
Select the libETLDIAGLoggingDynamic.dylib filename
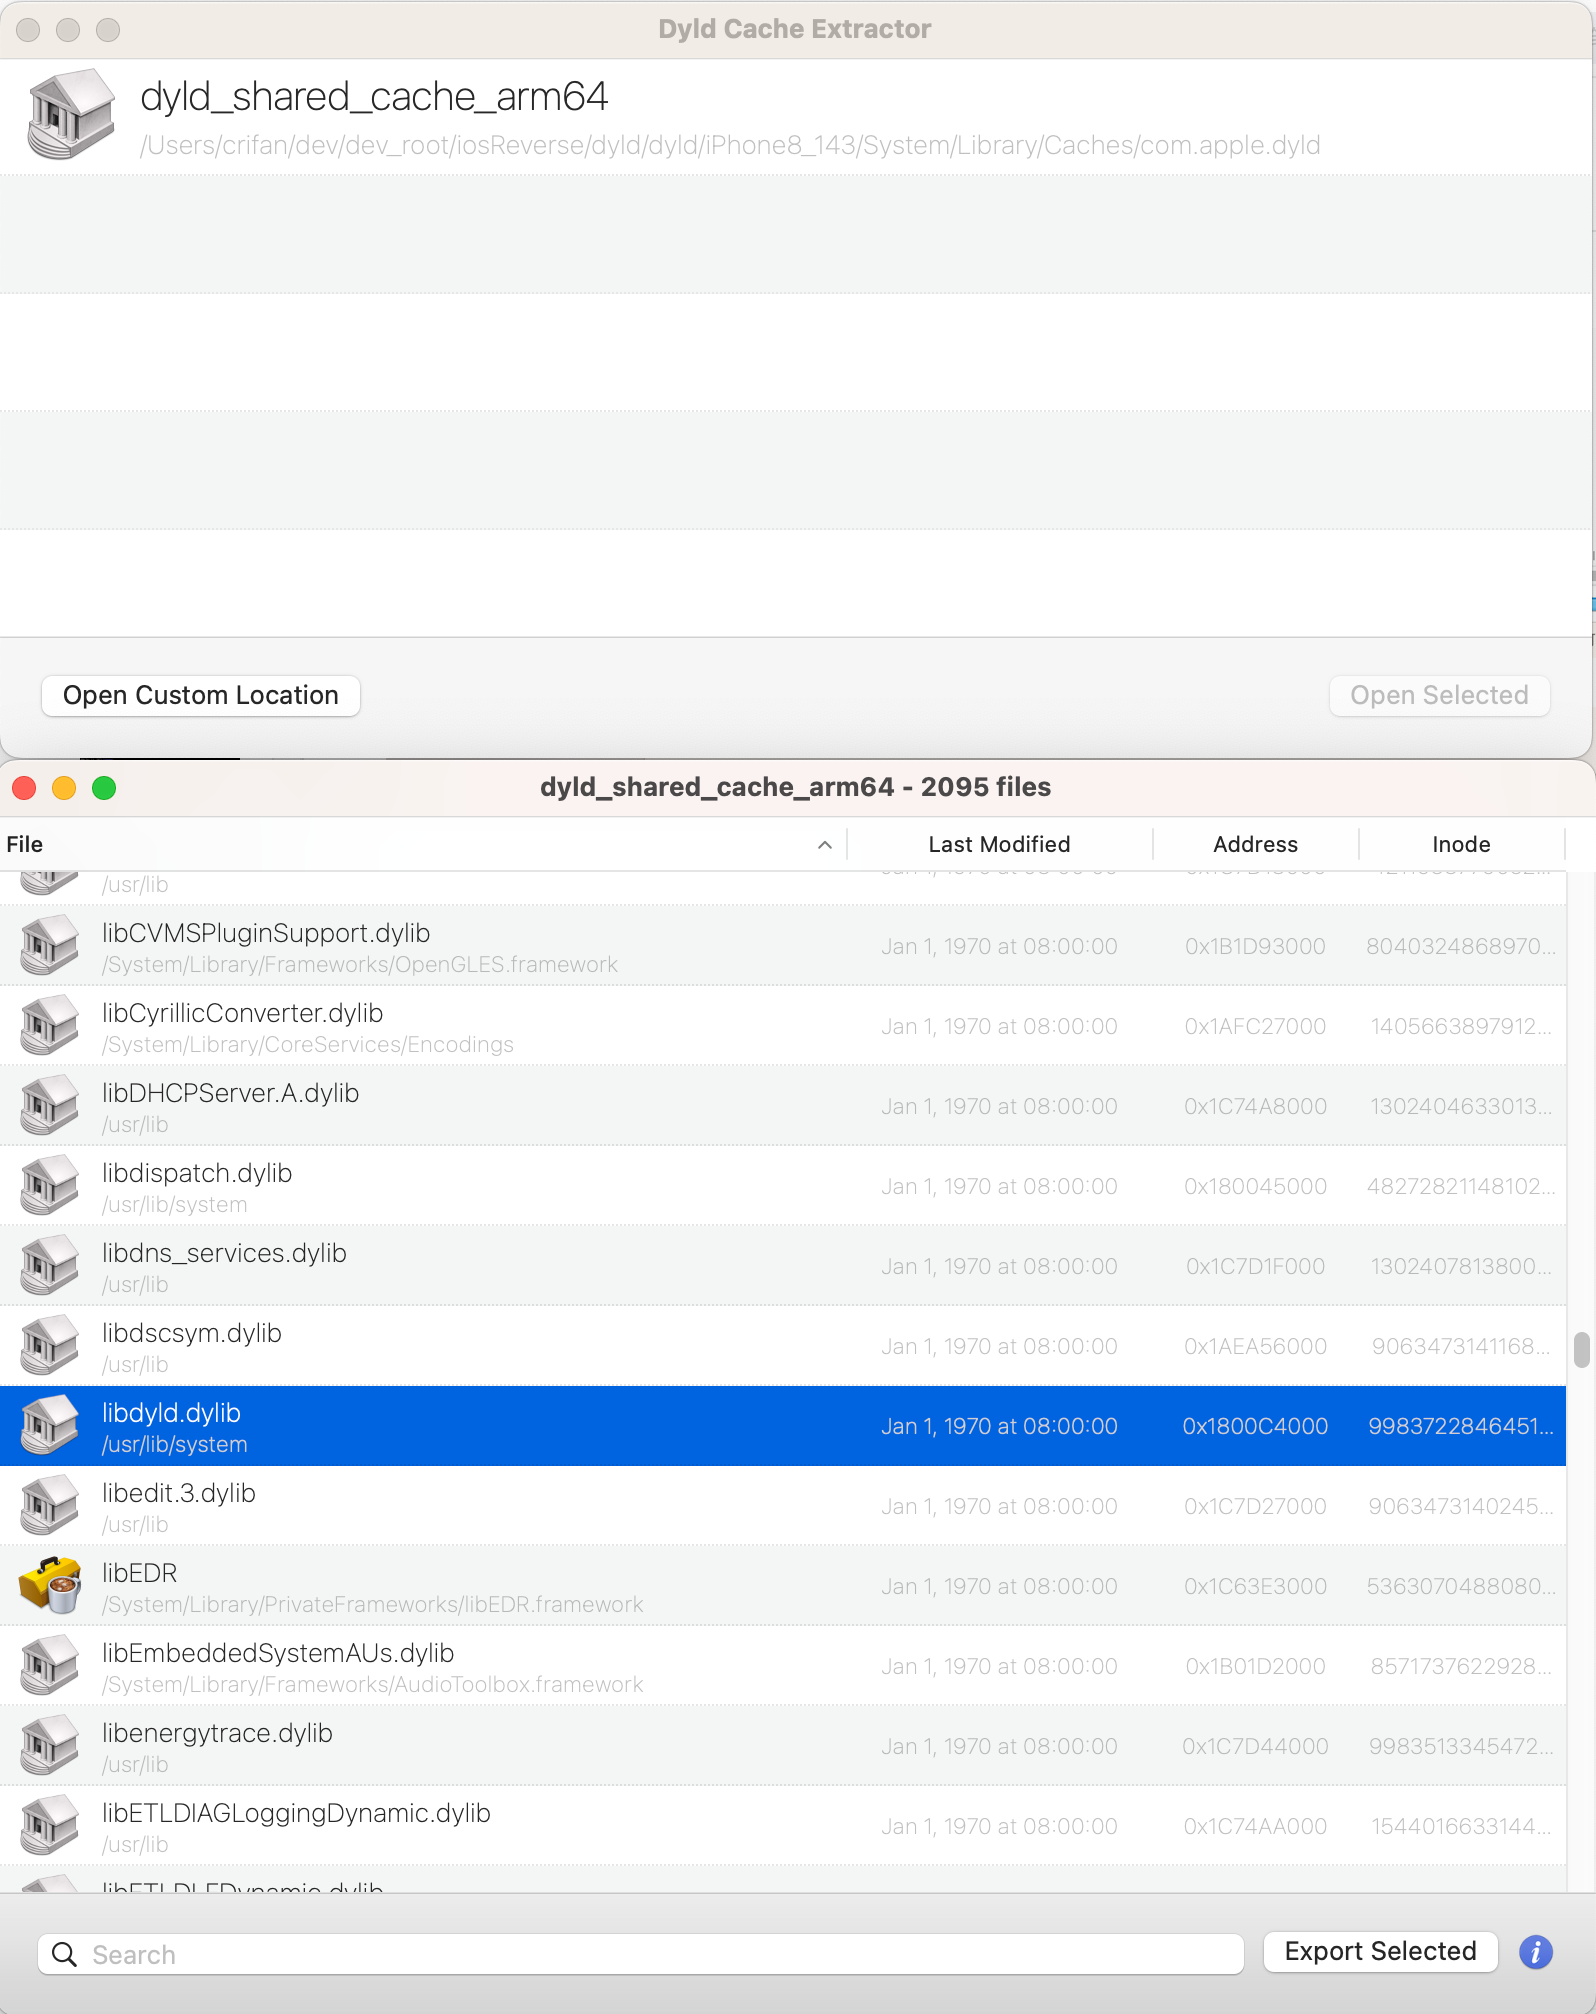(296, 1813)
